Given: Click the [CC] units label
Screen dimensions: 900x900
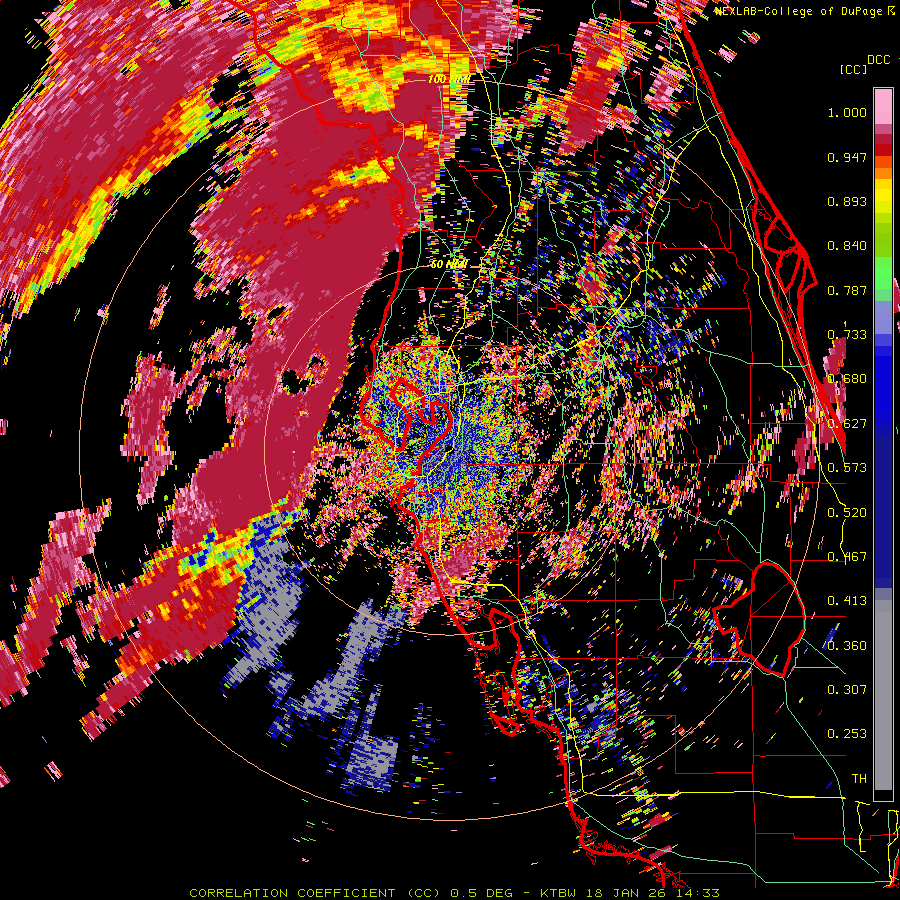Looking at the screenshot, I should (x=853, y=69).
